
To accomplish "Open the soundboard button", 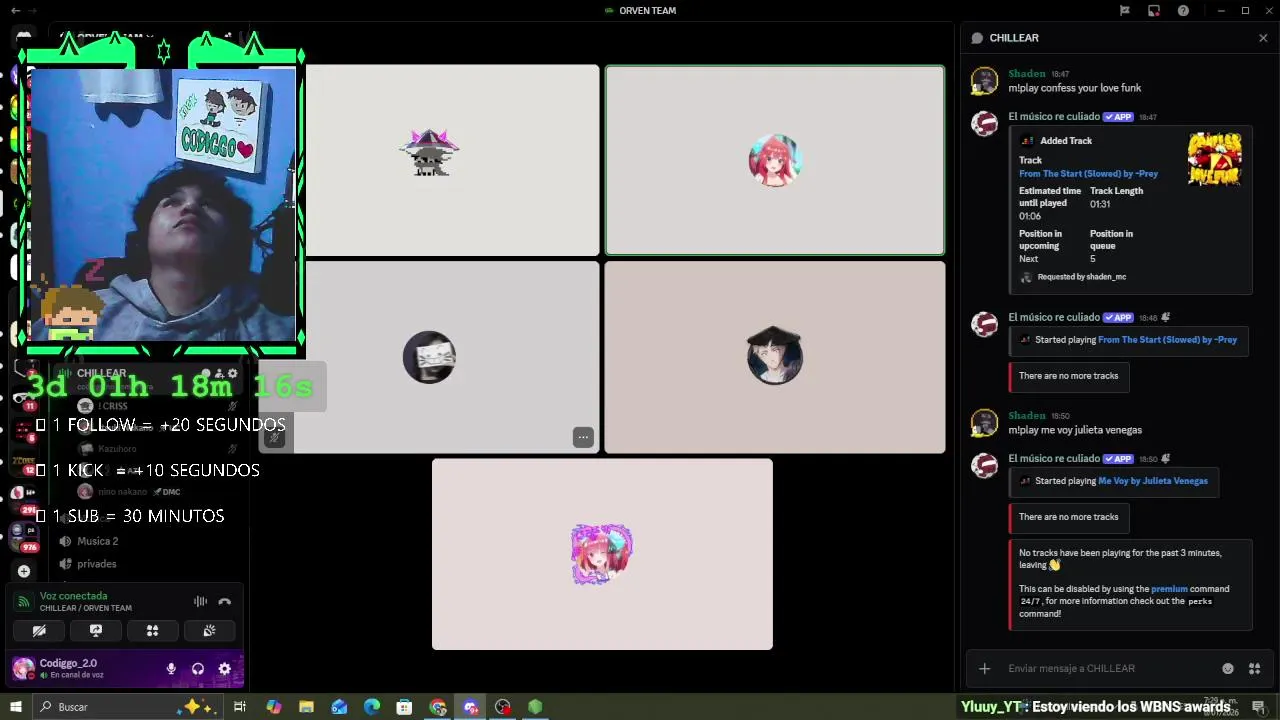I will click(x=209, y=631).
